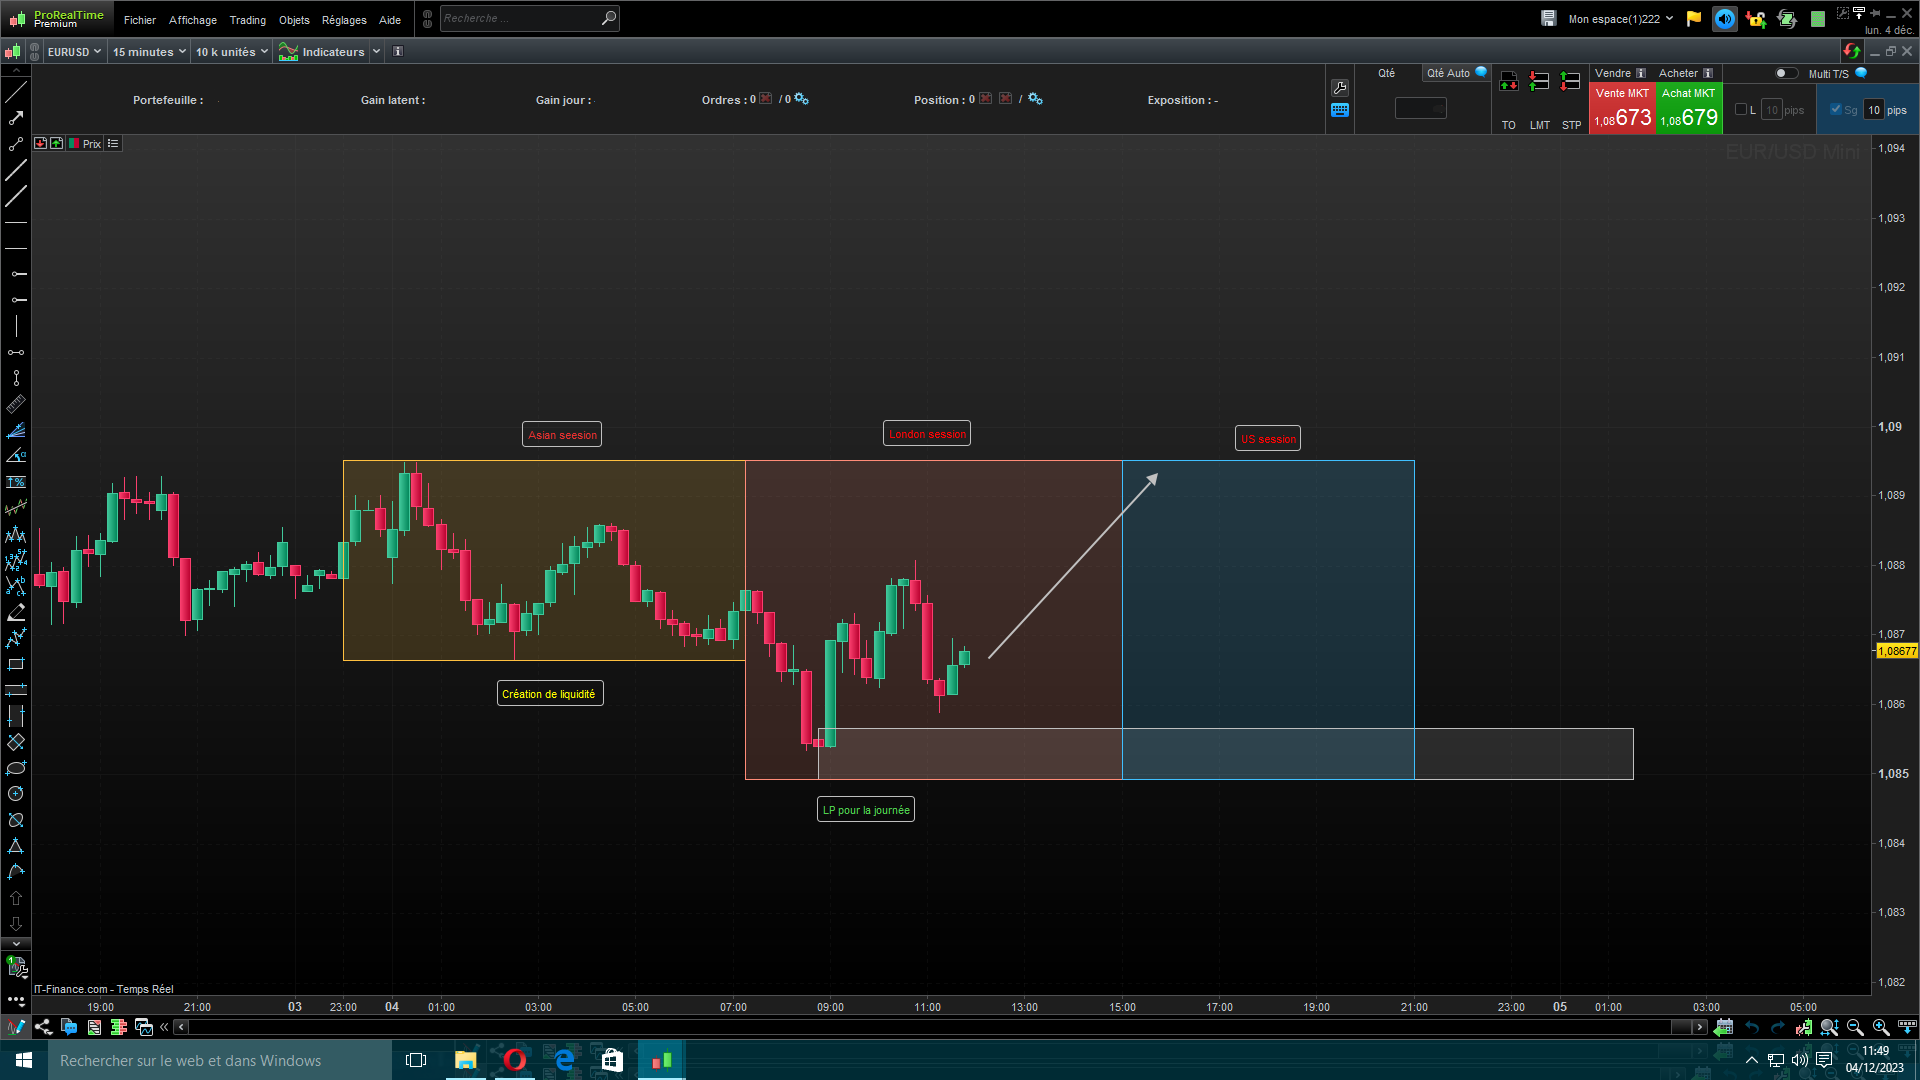This screenshot has width=1920, height=1080.
Task: Click the blue keyboard shortcut icon
Action: (1340, 110)
